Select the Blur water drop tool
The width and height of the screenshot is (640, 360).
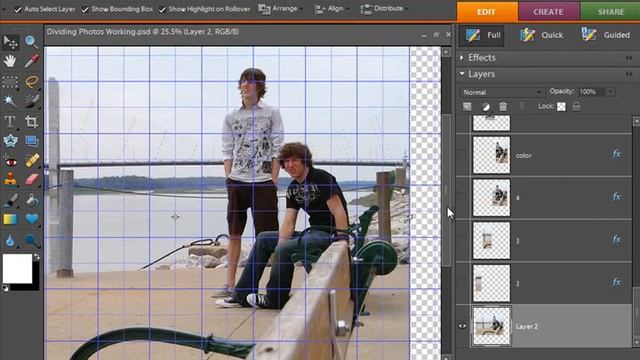pos(10,241)
